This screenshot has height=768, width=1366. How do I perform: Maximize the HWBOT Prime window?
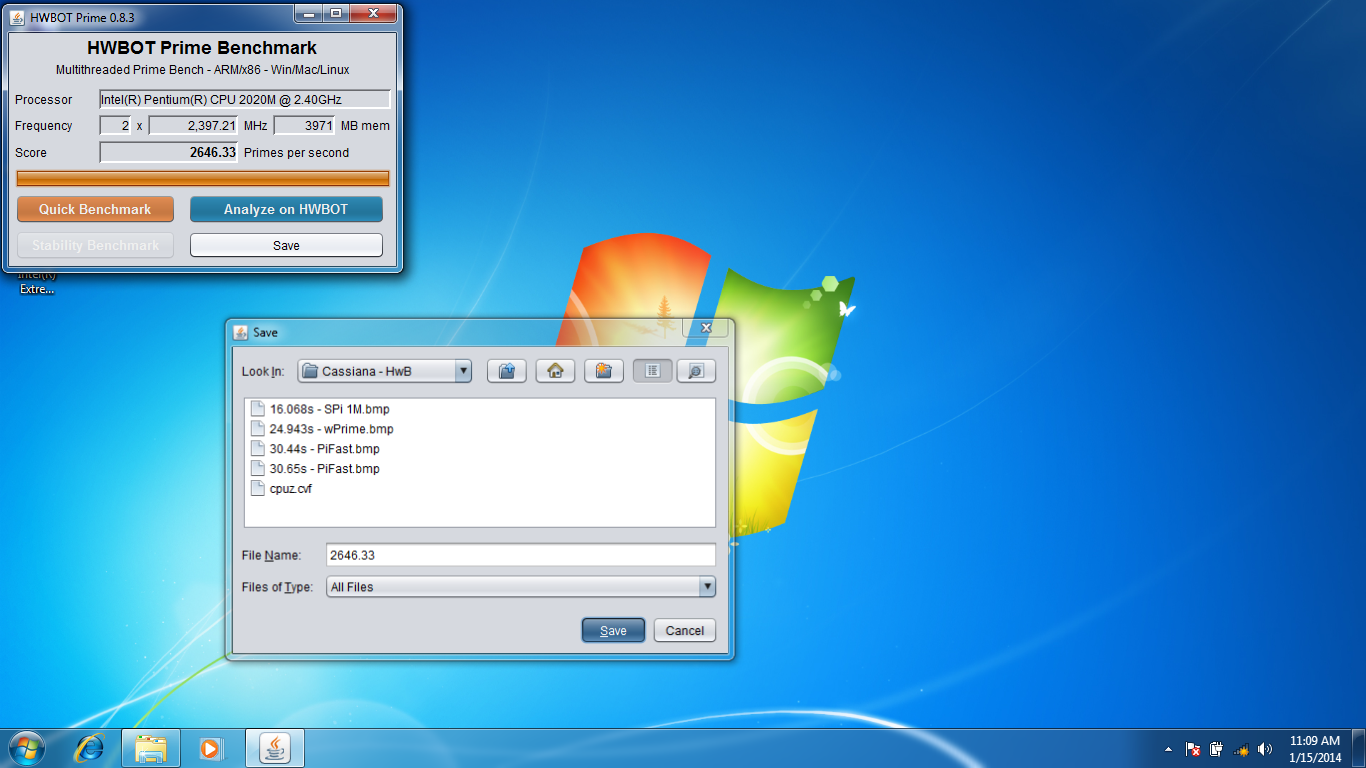tap(335, 13)
